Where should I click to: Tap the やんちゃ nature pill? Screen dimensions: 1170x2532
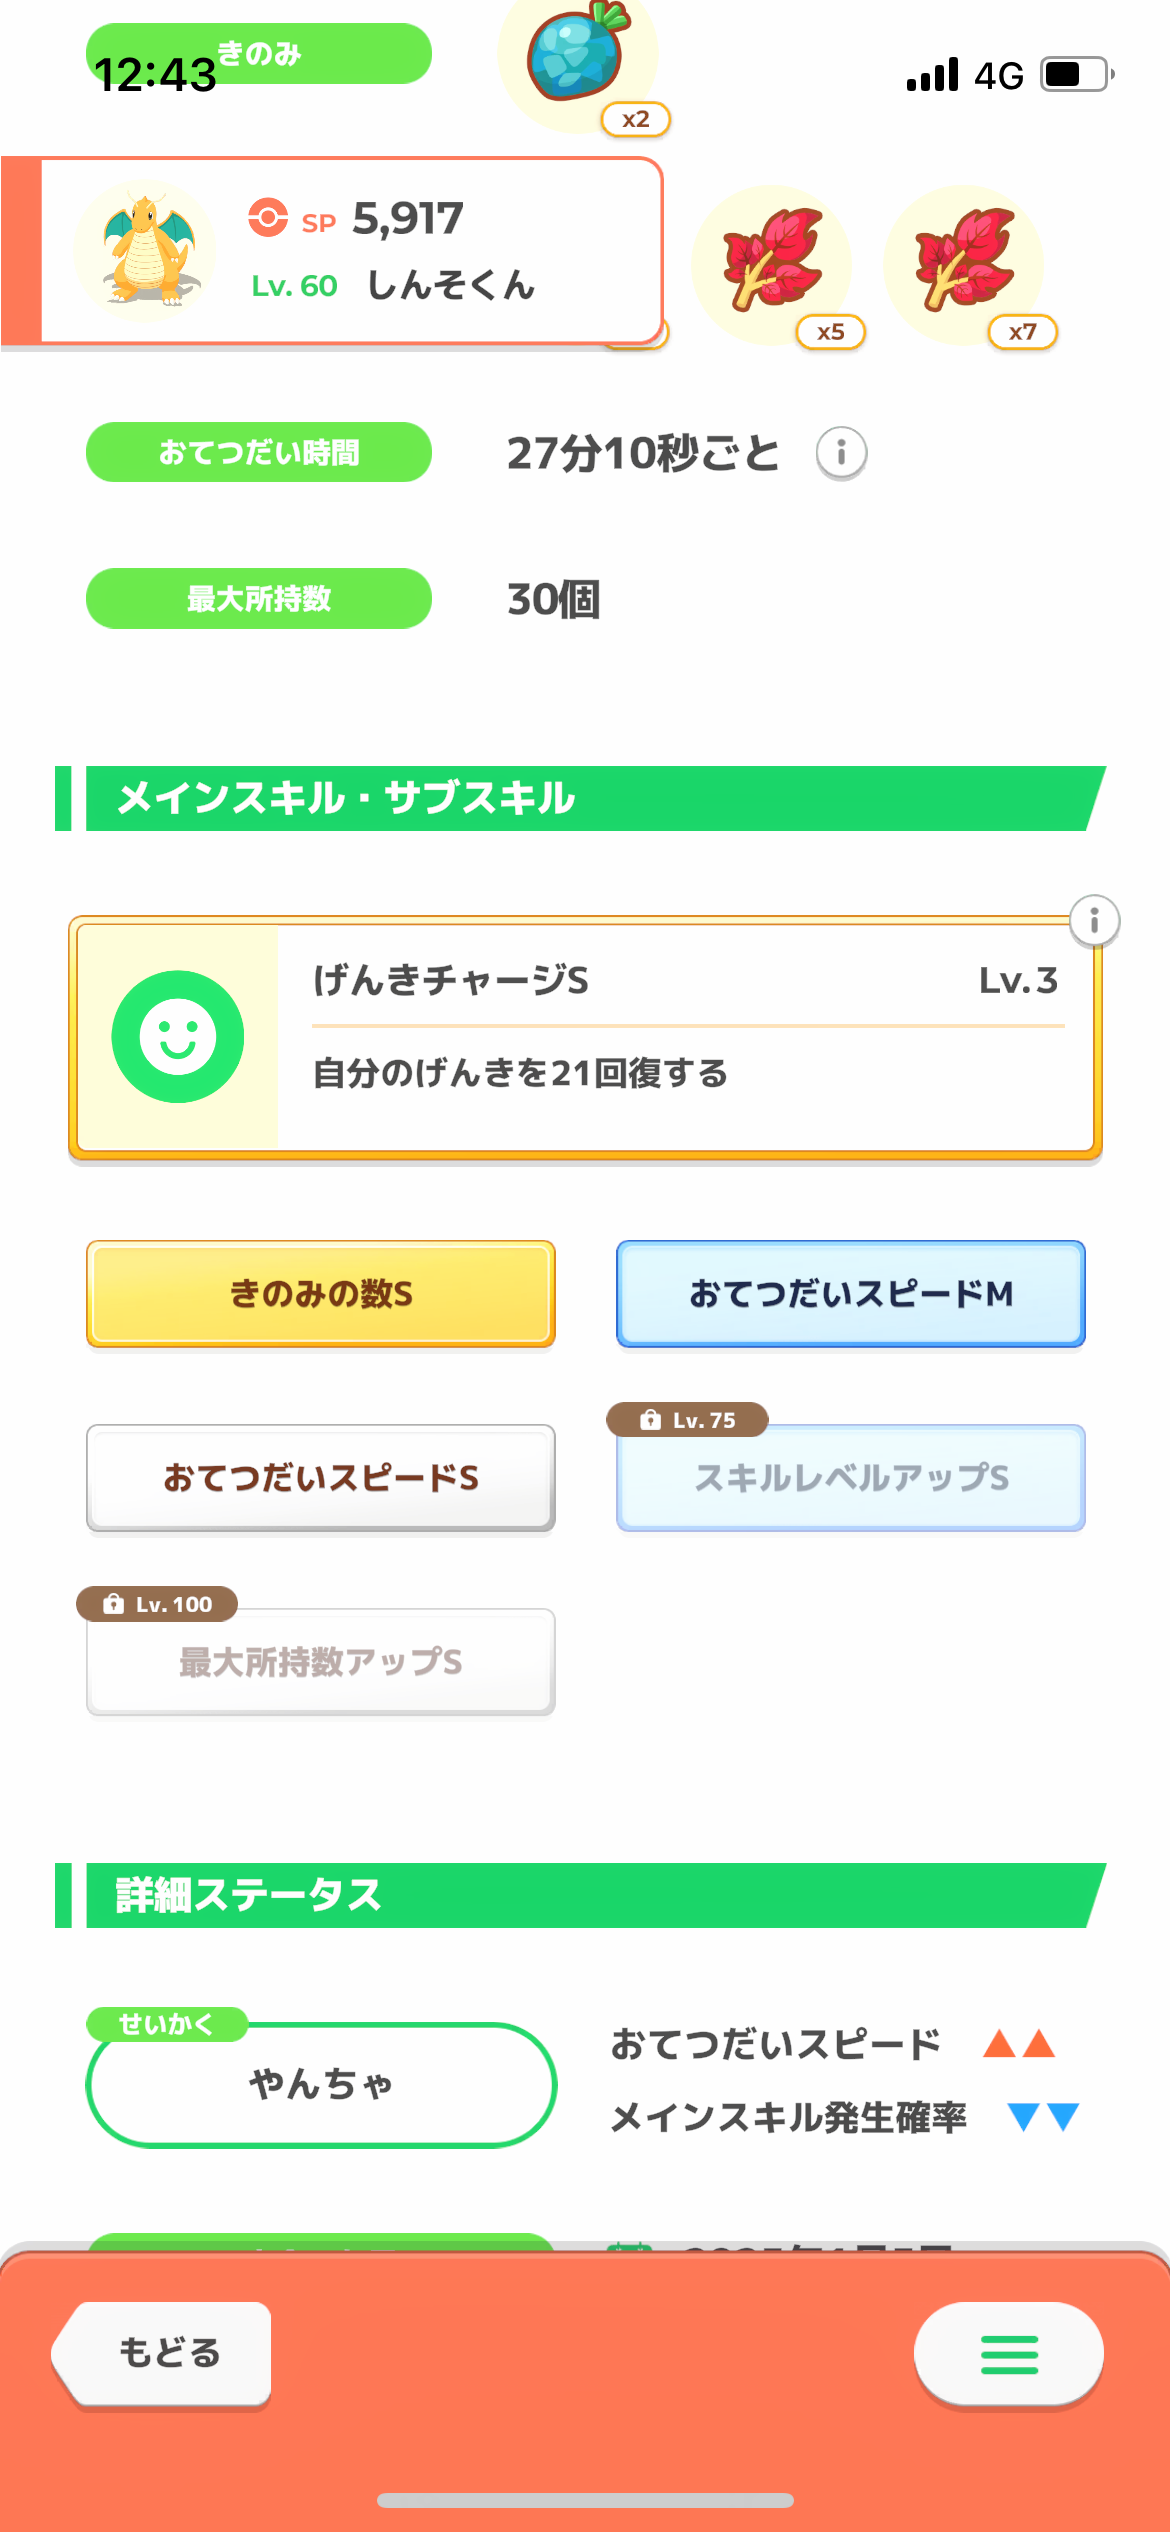[x=320, y=2084]
